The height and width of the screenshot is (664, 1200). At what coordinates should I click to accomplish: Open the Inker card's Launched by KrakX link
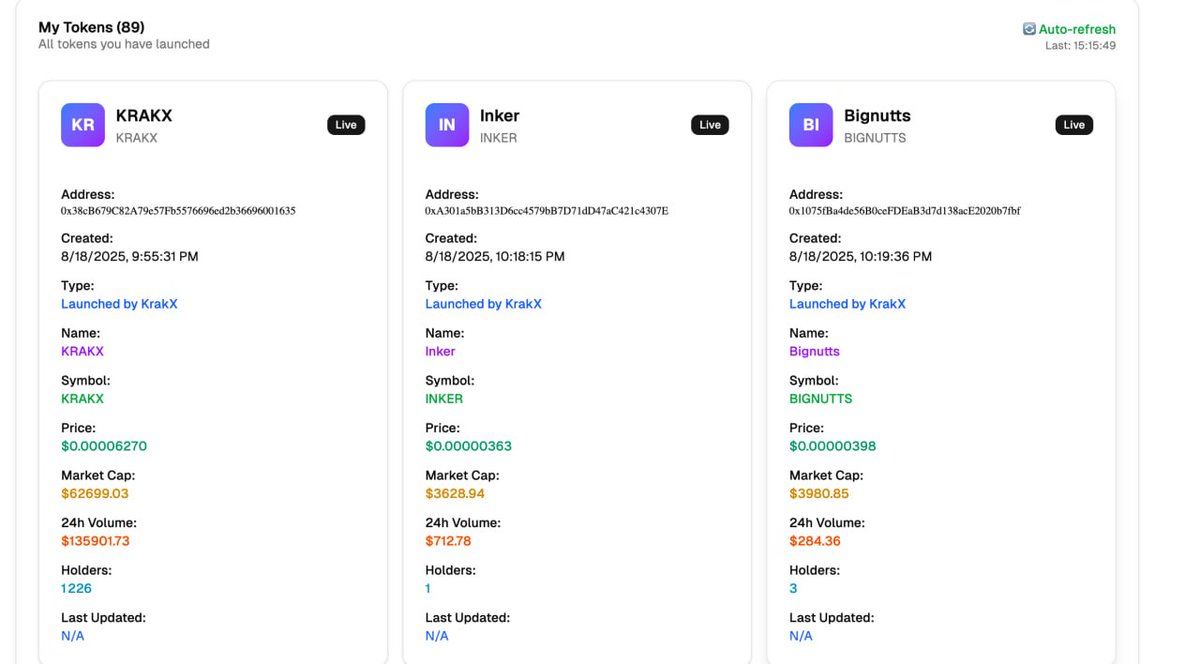[x=483, y=304]
